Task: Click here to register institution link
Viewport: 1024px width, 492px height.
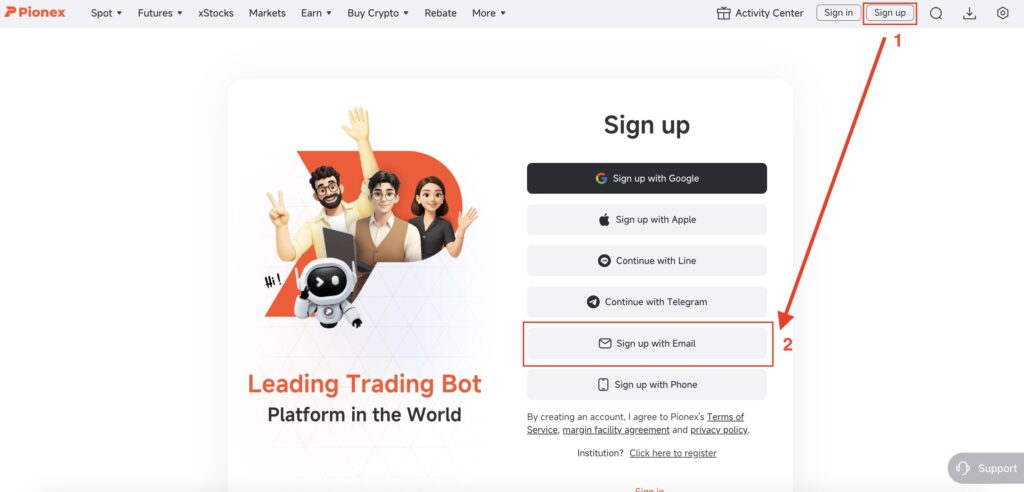Action: point(673,453)
